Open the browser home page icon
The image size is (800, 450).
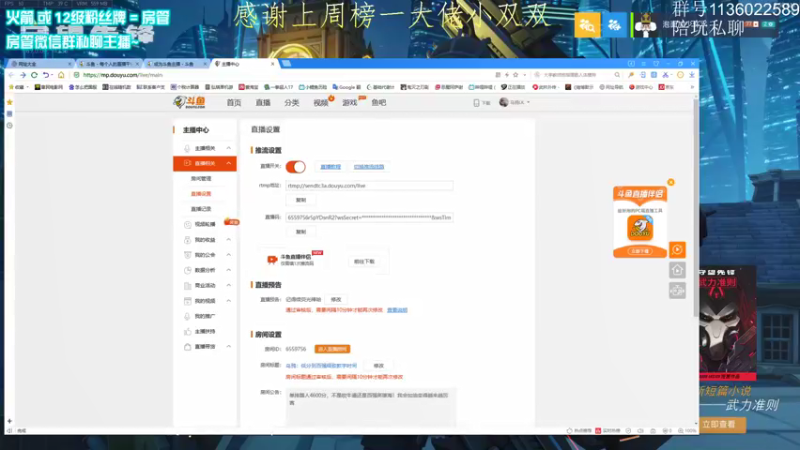tap(61, 75)
